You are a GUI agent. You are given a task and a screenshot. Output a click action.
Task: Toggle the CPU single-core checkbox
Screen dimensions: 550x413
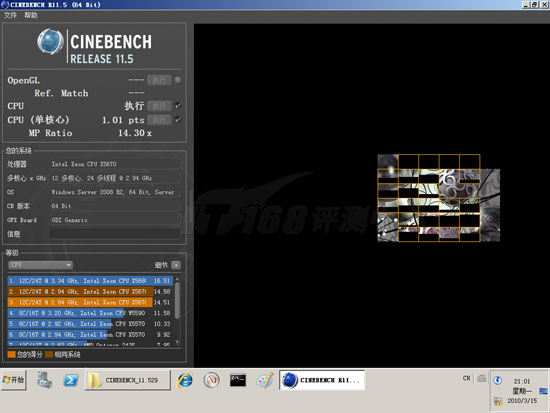[x=178, y=120]
